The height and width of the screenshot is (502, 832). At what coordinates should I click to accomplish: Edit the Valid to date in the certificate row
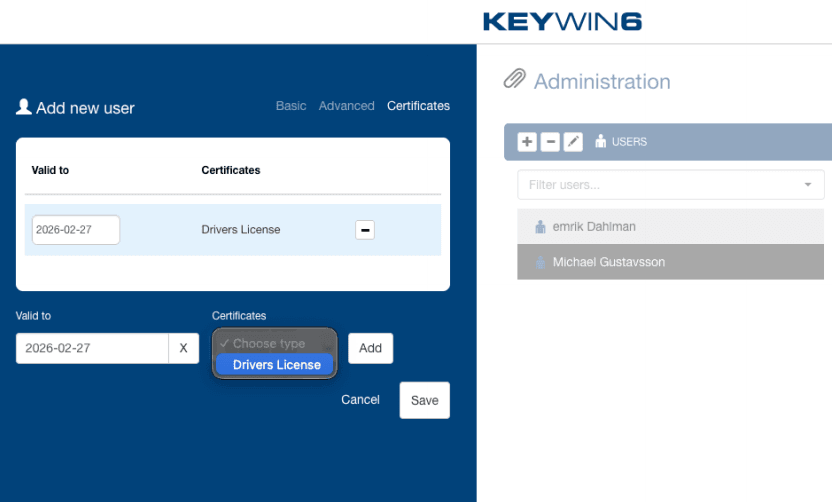(x=75, y=230)
